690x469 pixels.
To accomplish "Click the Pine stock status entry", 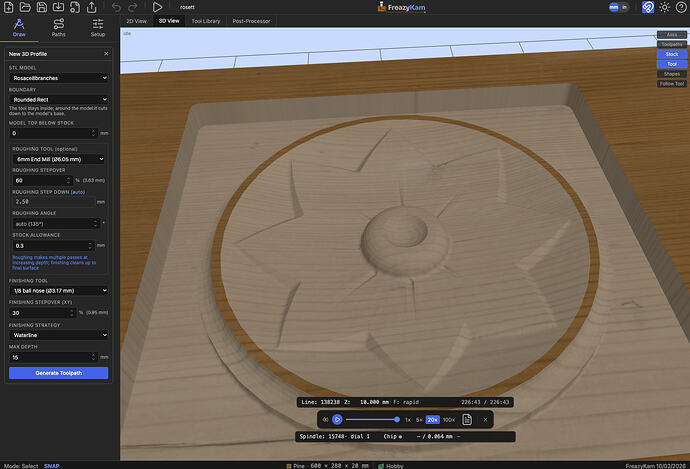I will (327, 465).
